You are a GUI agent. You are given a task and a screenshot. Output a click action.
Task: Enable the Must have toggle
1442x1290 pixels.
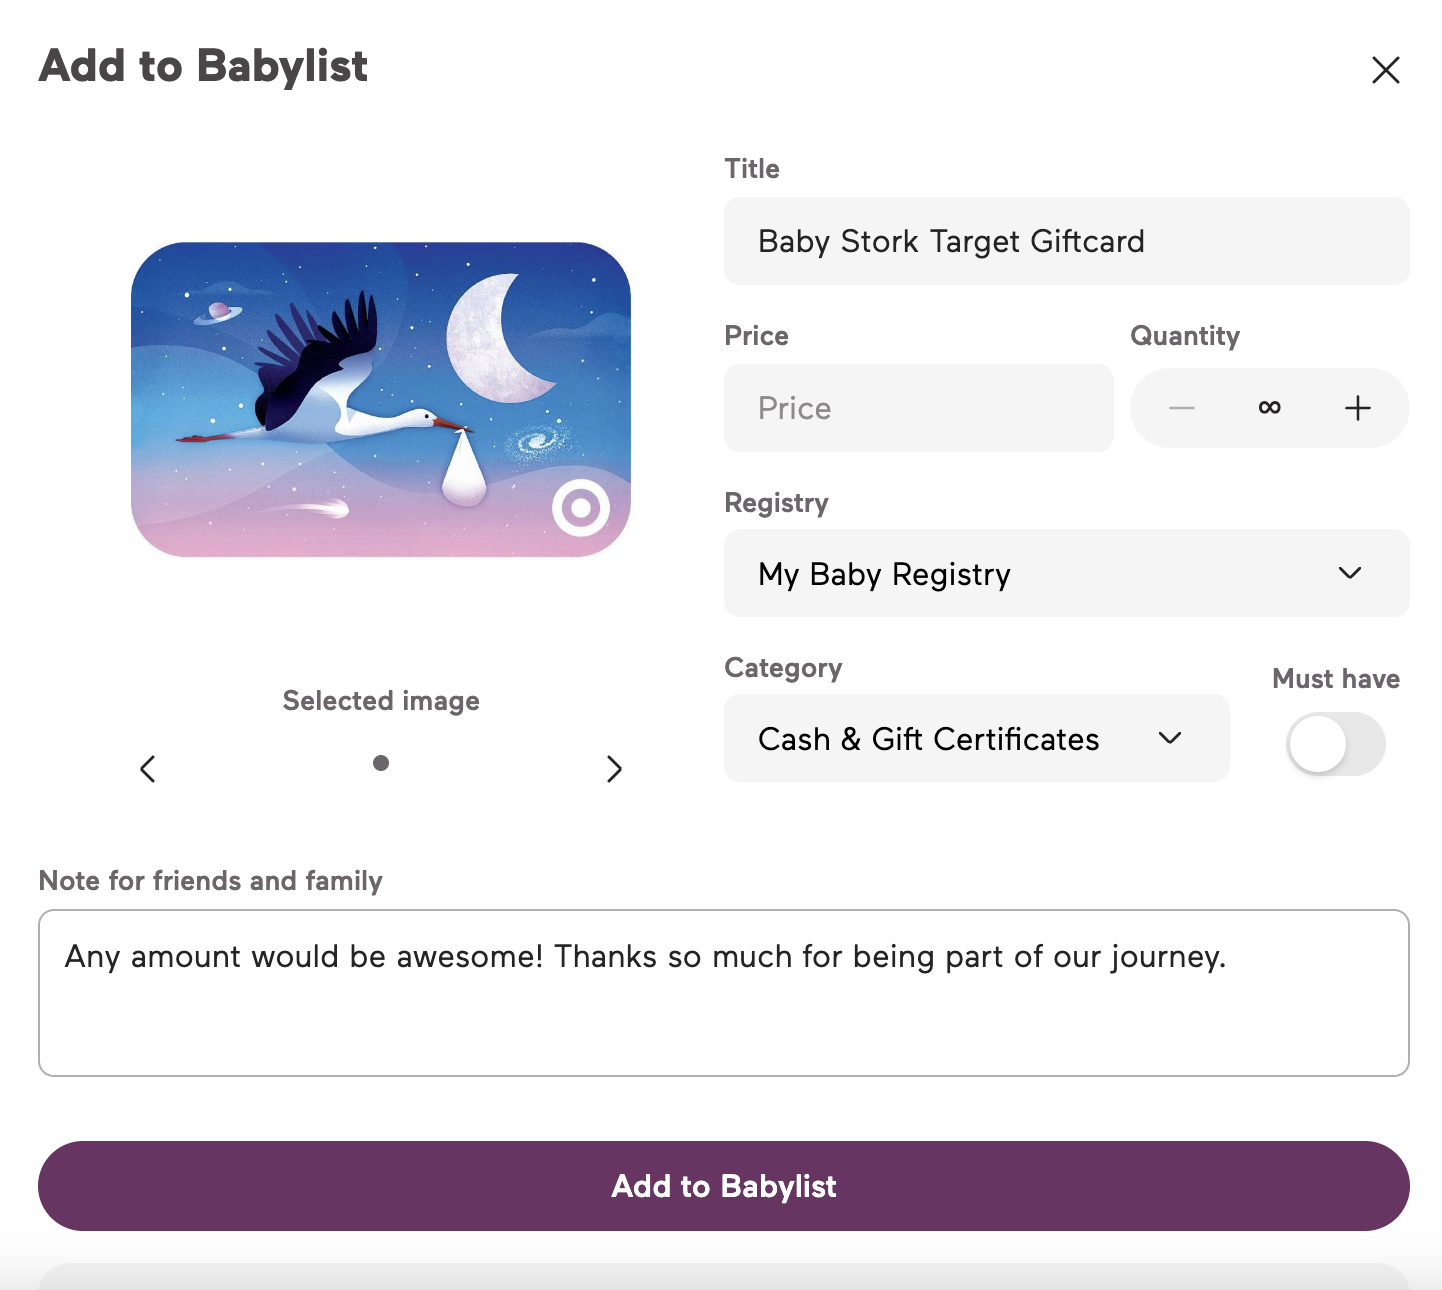tap(1335, 744)
